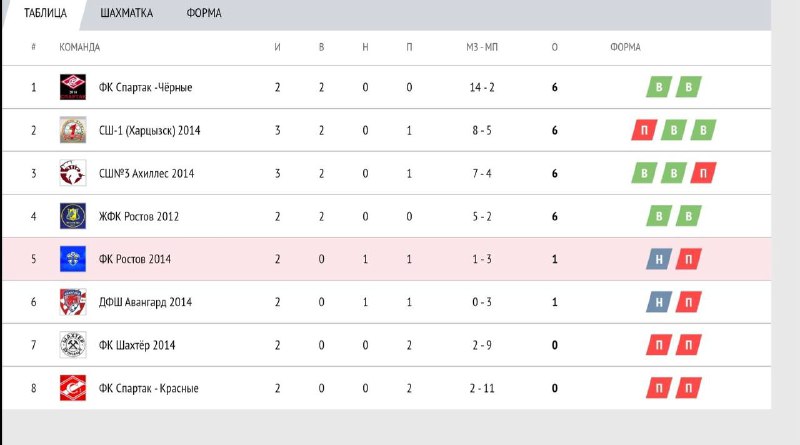
Task: Select the ТАБЛИЦА tab
Action: pos(45,13)
